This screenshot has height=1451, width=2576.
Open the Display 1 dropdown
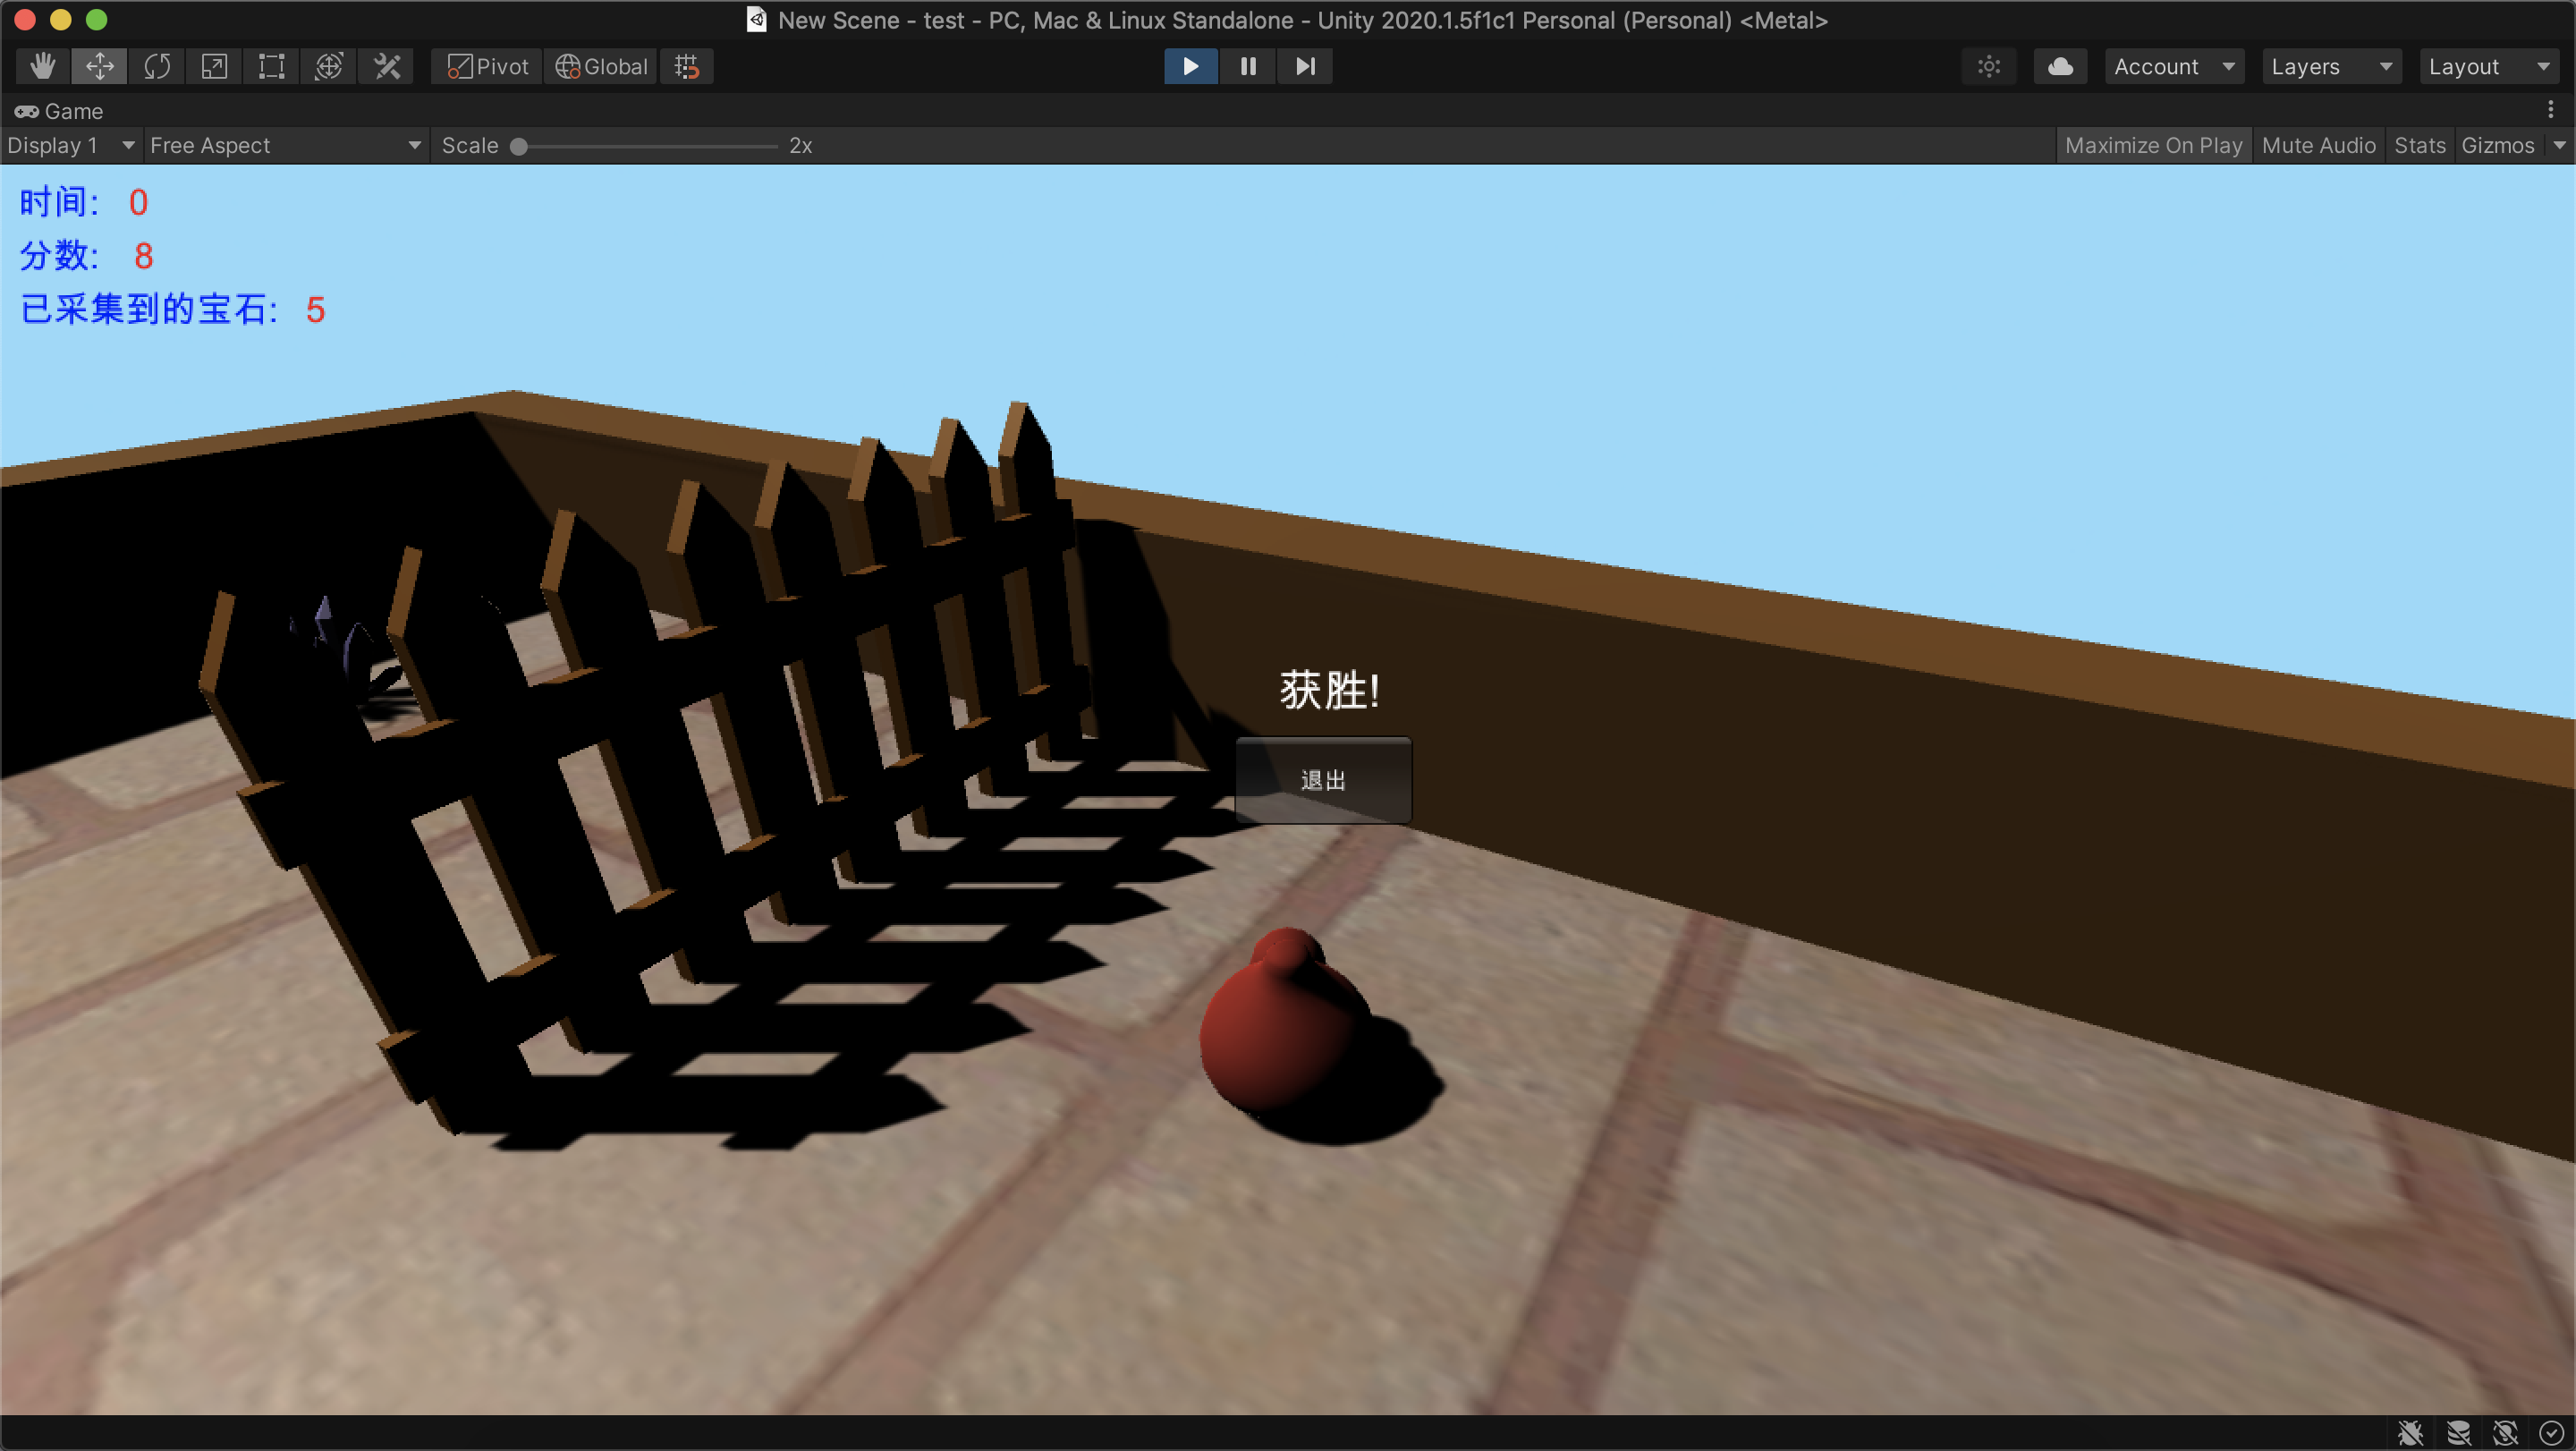point(70,145)
